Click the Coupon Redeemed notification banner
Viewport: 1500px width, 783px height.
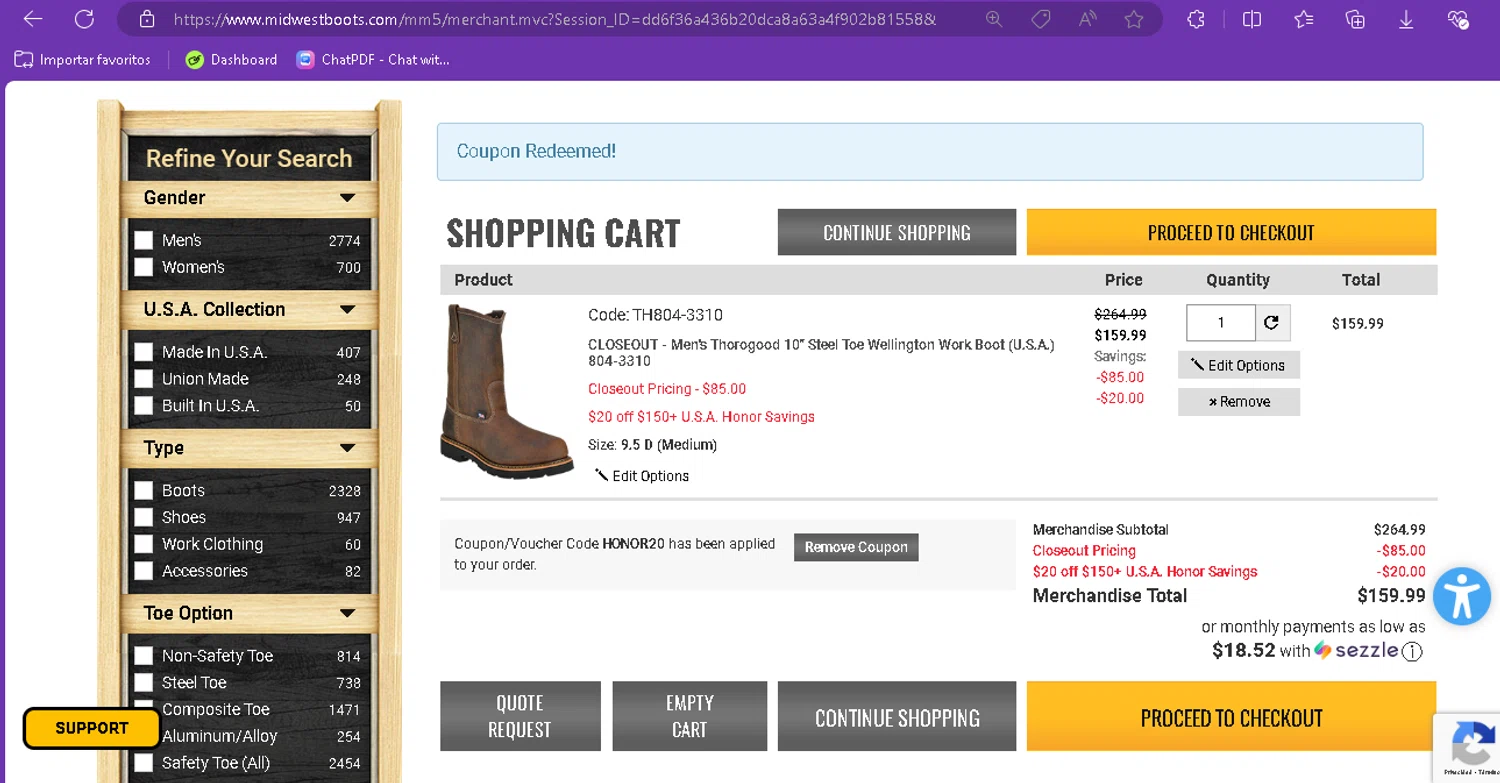click(930, 152)
